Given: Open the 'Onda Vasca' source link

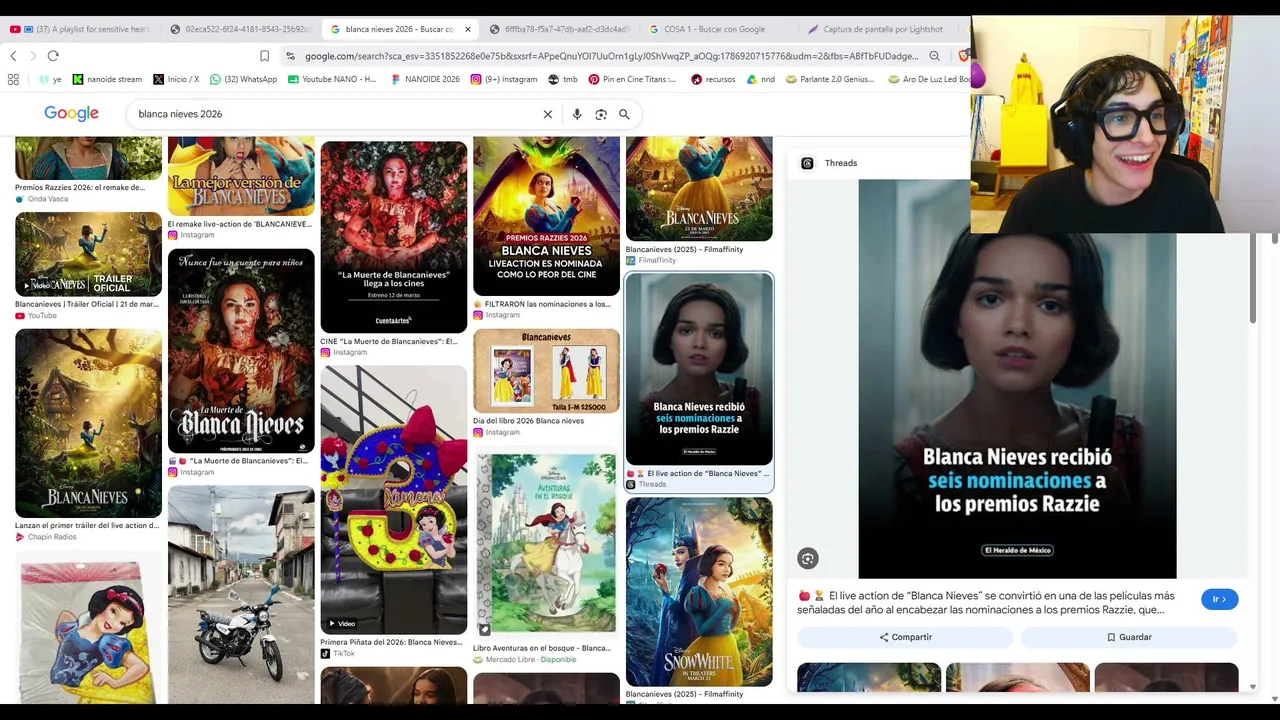Looking at the screenshot, I should 41,199.
